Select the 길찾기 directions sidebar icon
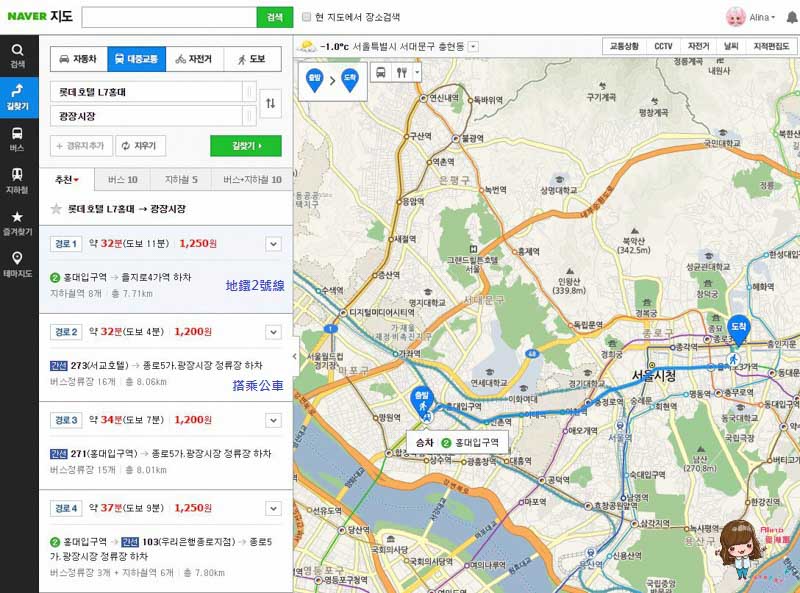 [x=17, y=97]
